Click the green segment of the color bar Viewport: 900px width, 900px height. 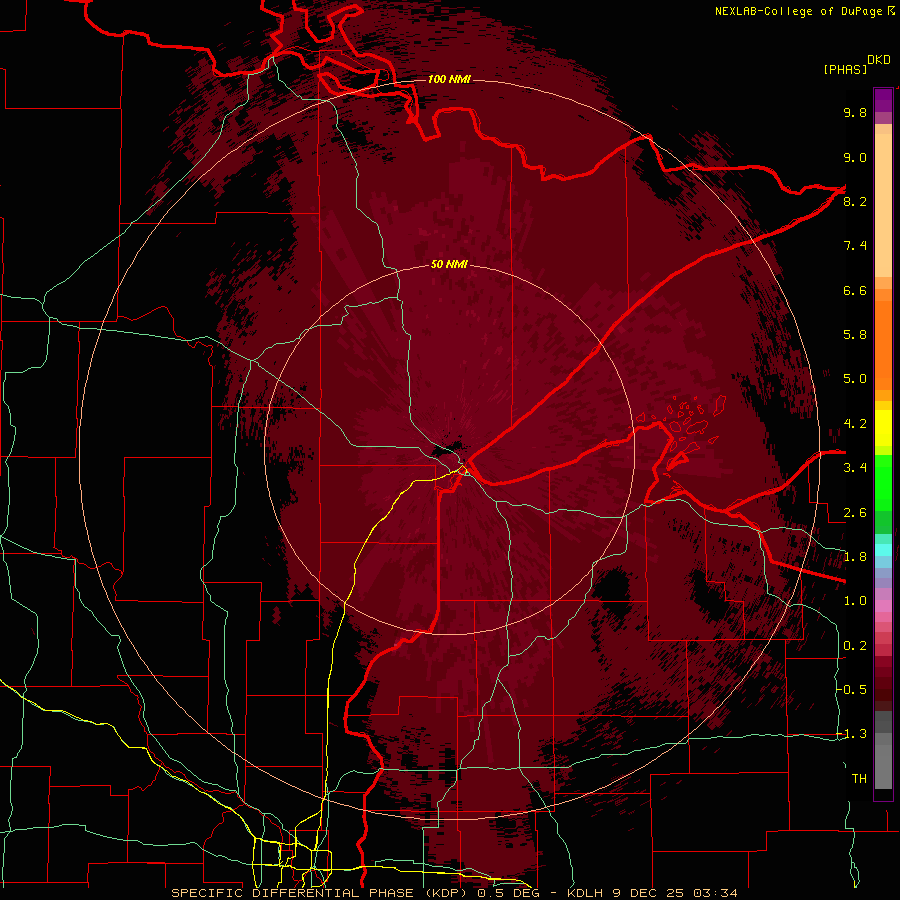[x=883, y=485]
